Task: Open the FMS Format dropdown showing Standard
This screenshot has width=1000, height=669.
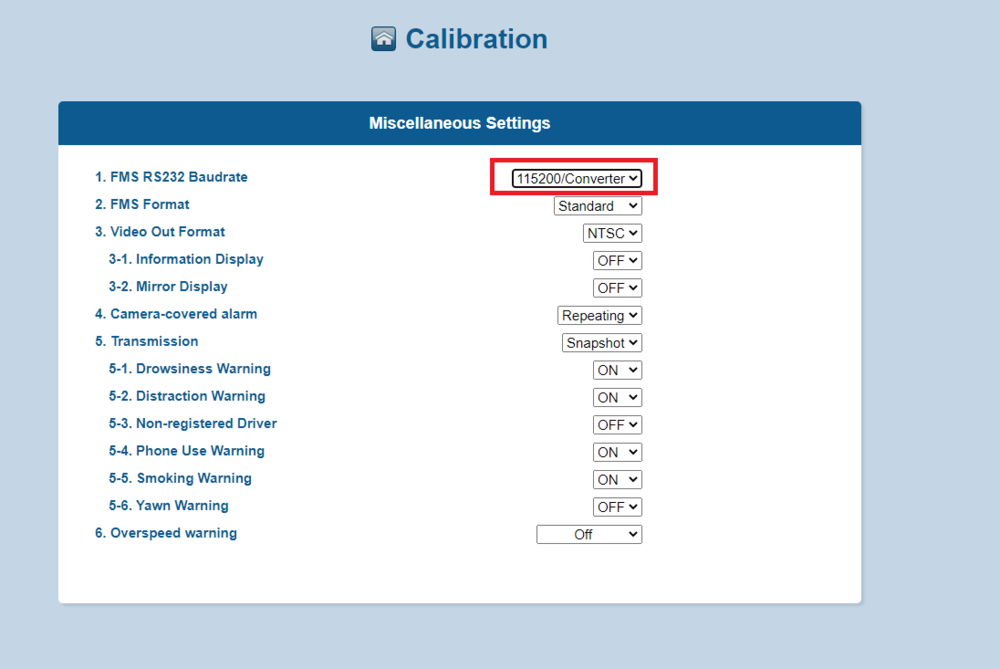Action: (x=597, y=205)
